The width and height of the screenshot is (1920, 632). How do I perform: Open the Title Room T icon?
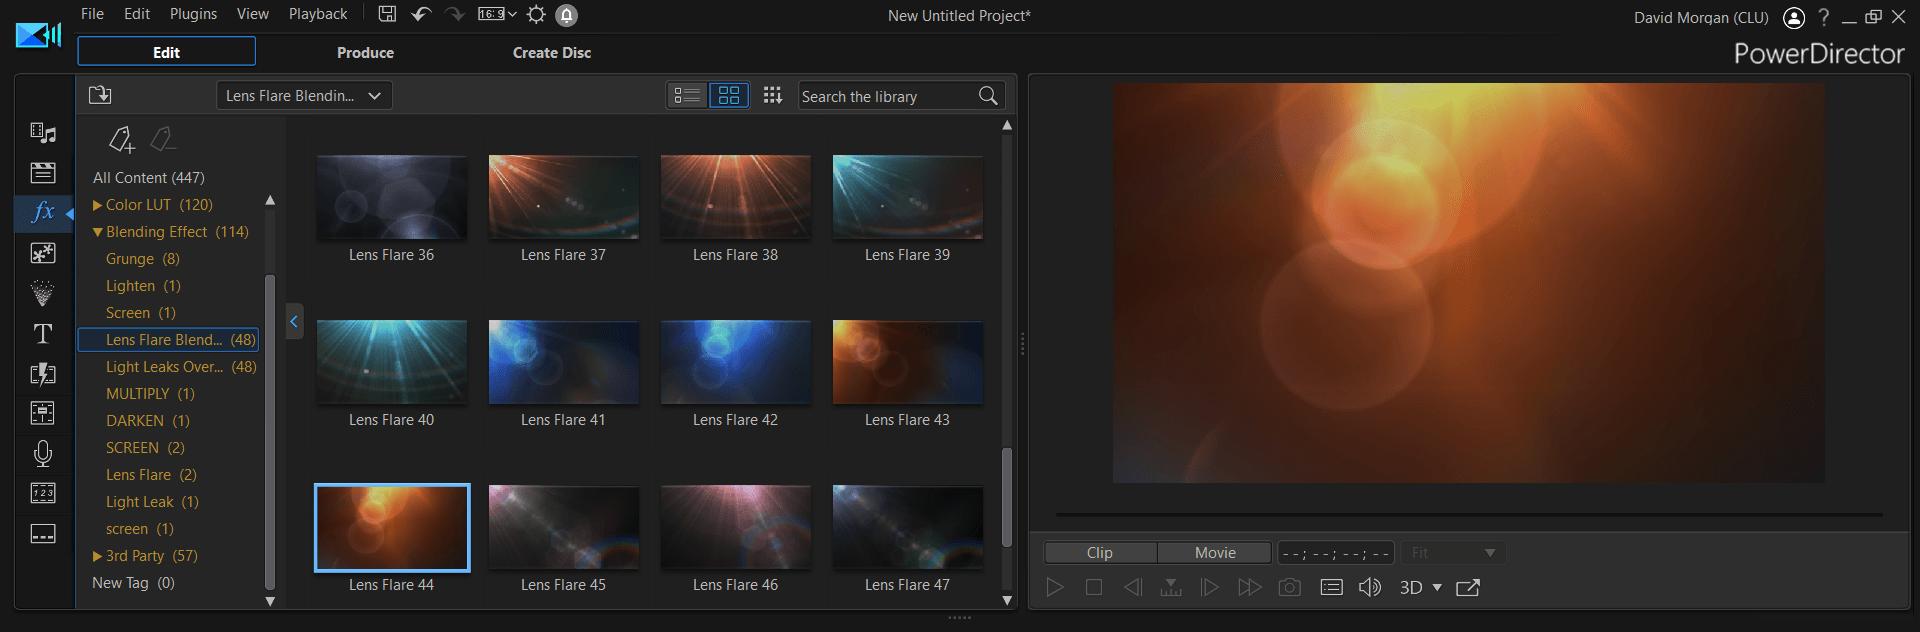coord(43,333)
